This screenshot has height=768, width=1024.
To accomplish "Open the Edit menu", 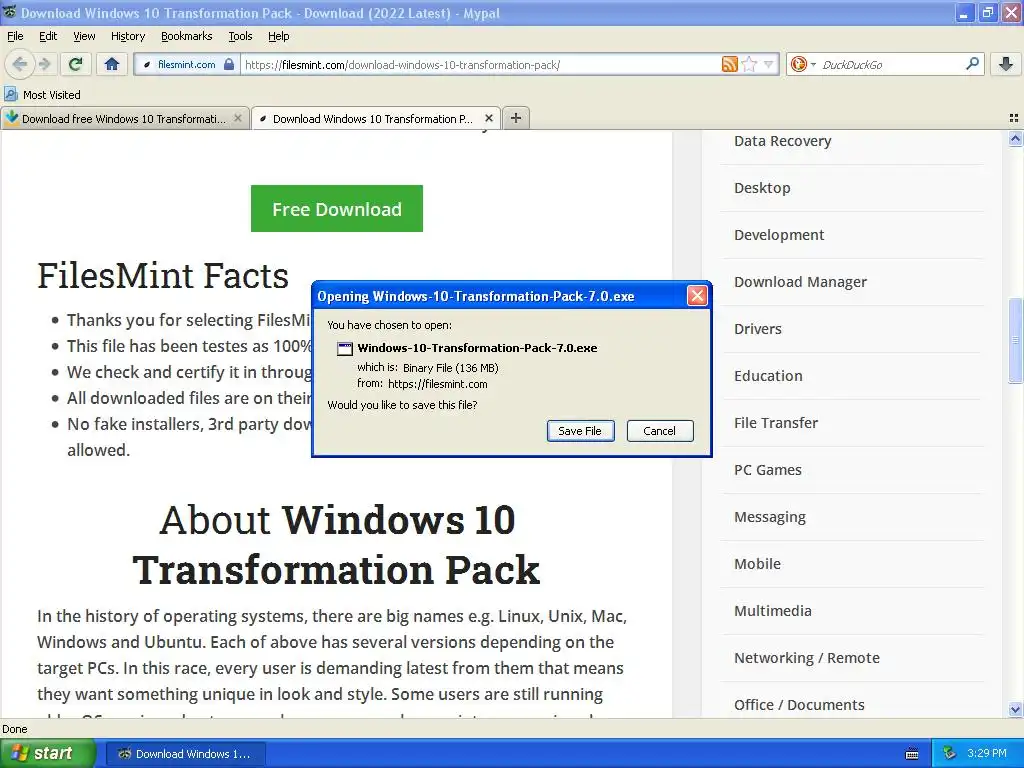I will 48,36.
